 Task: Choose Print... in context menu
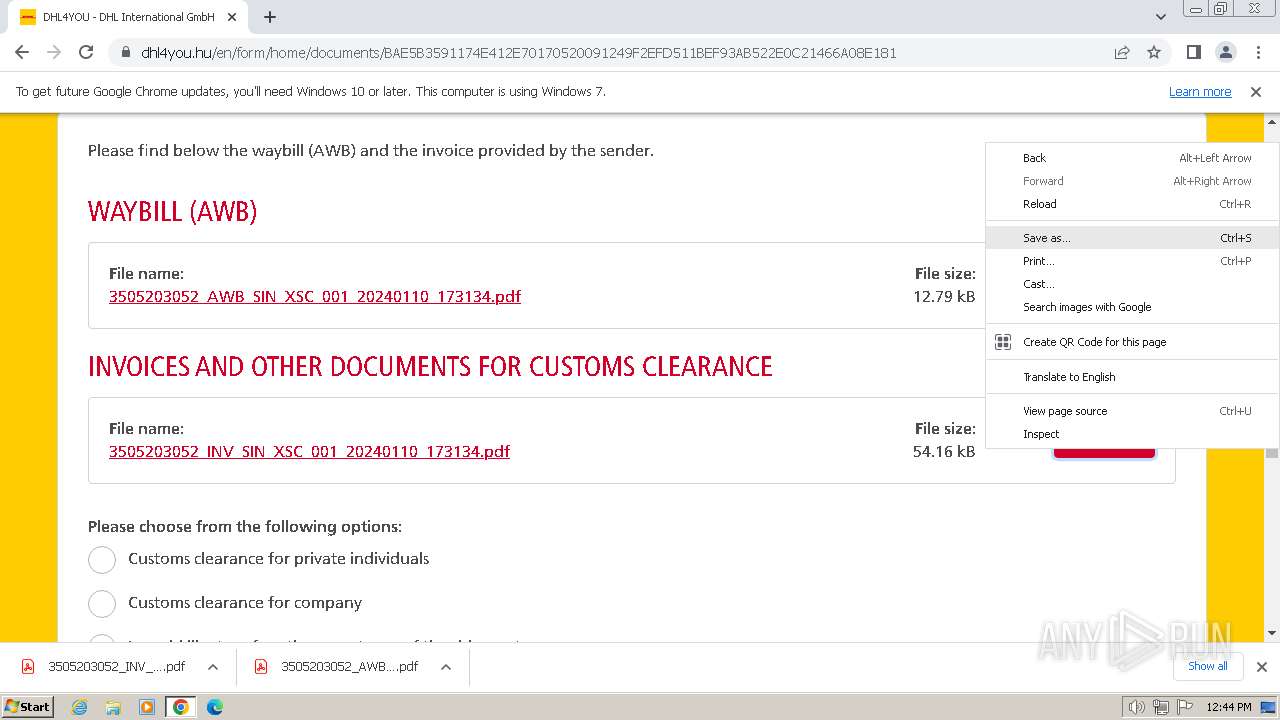click(x=1132, y=261)
